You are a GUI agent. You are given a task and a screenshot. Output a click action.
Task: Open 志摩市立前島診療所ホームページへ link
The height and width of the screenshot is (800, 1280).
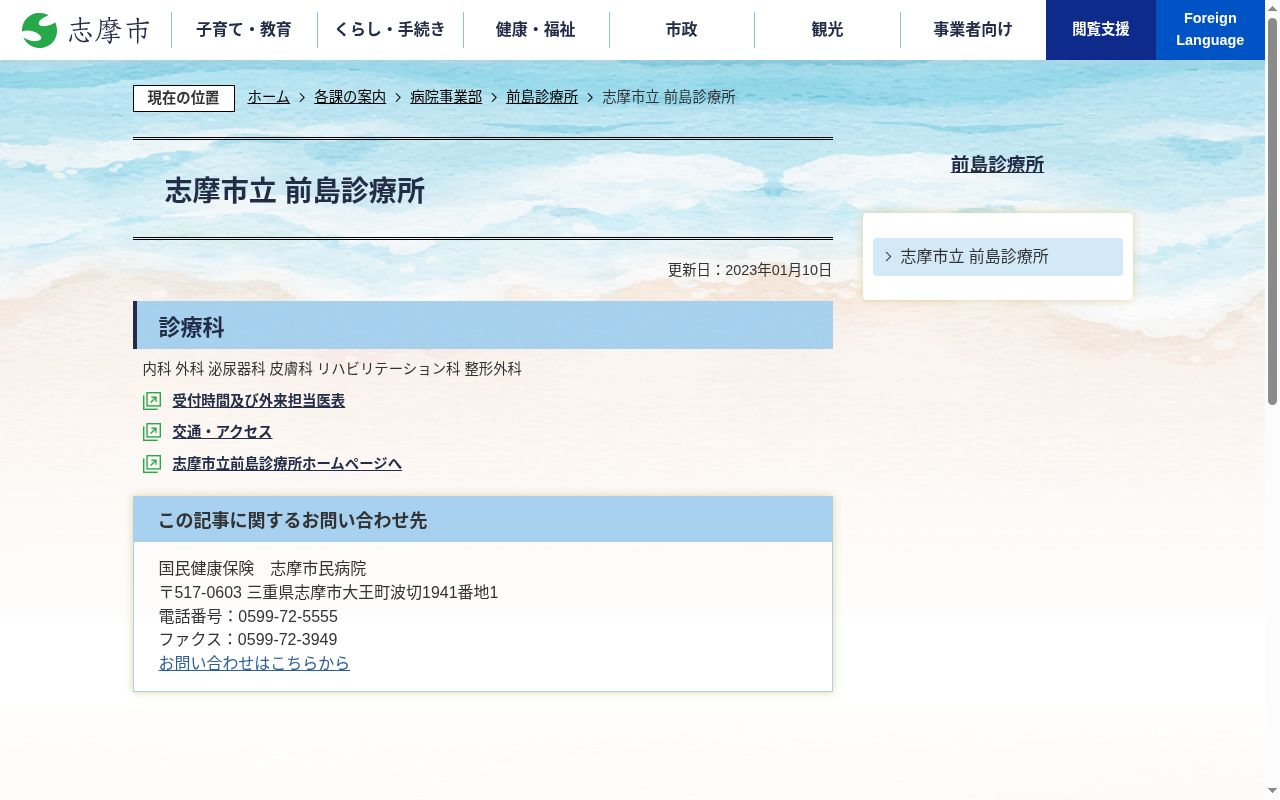point(287,464)
